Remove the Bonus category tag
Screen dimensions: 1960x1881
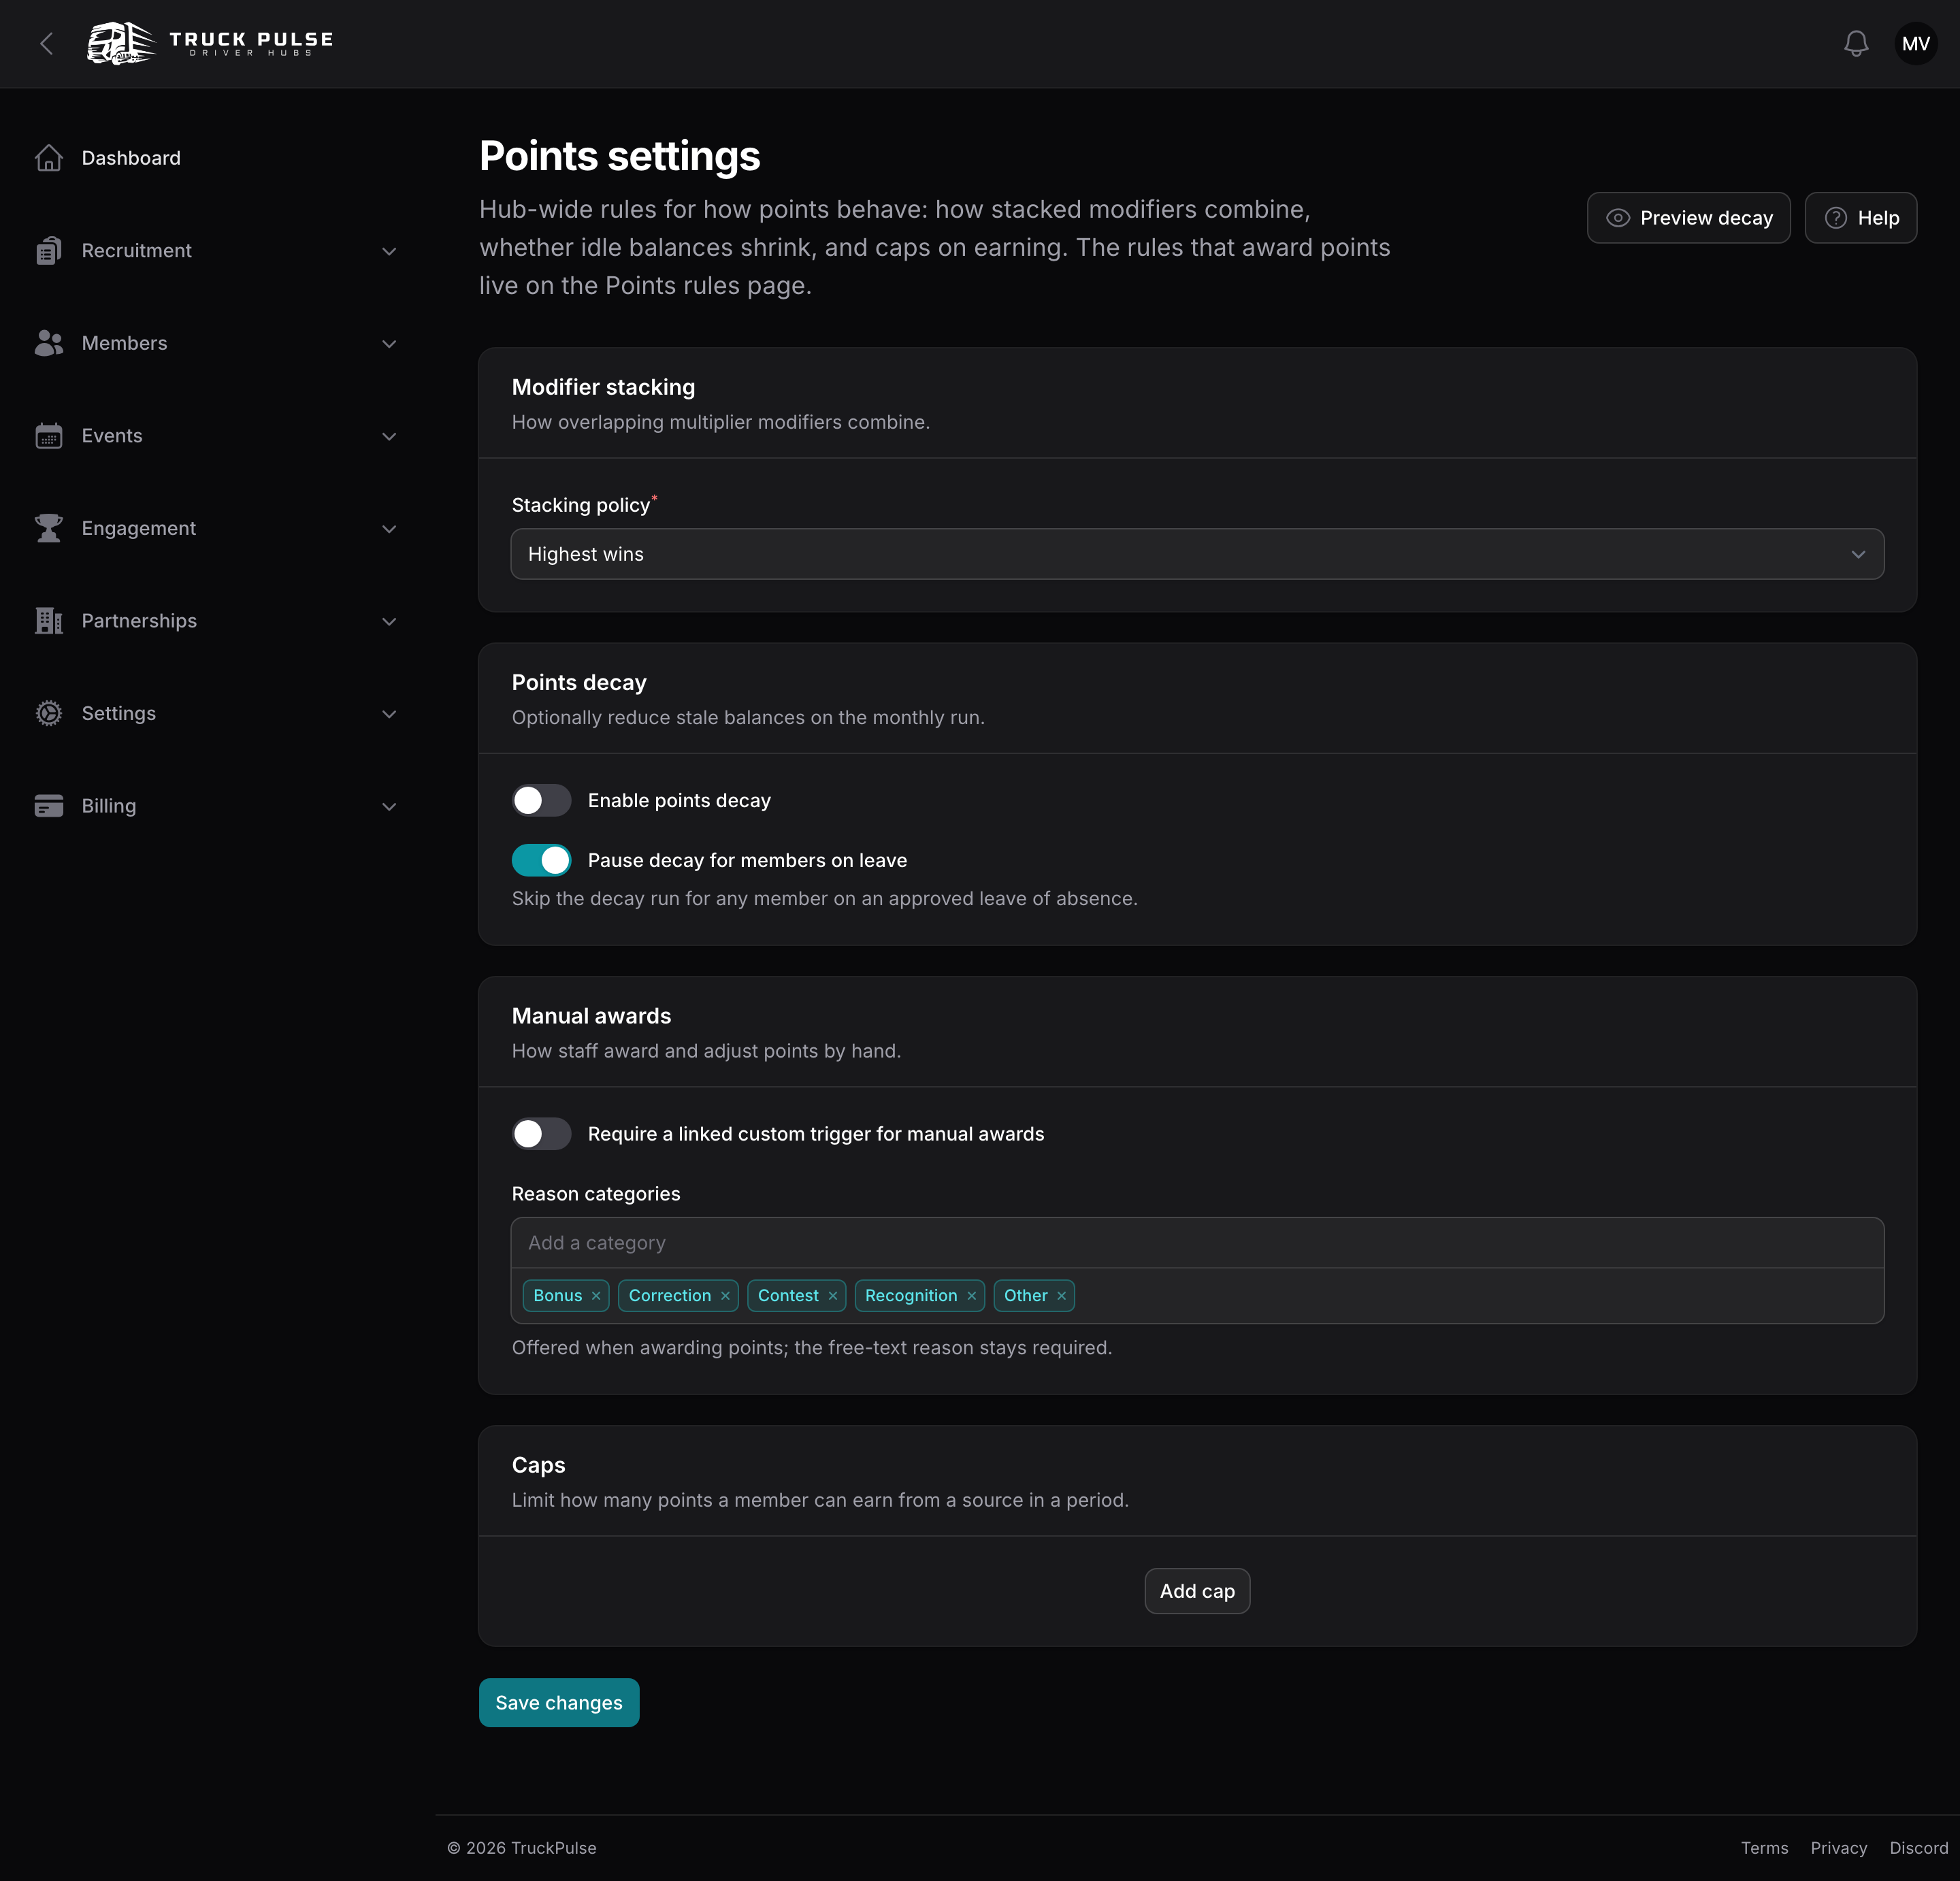coord(596,1296)
